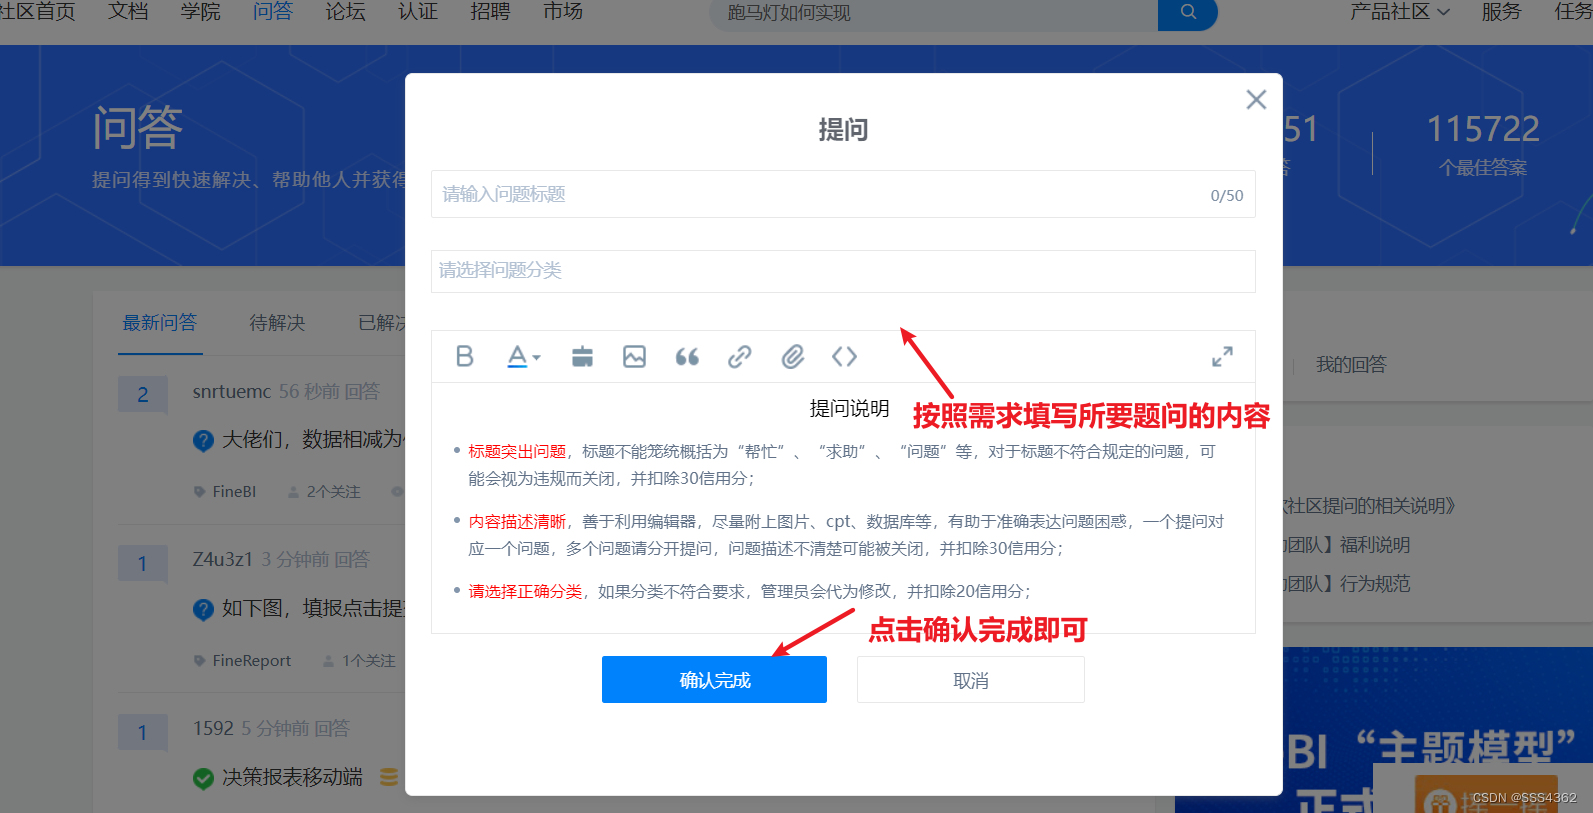Insert a blockquote in the editor
Viewport: 1593px width, 813px height.
tap(687, 356)
